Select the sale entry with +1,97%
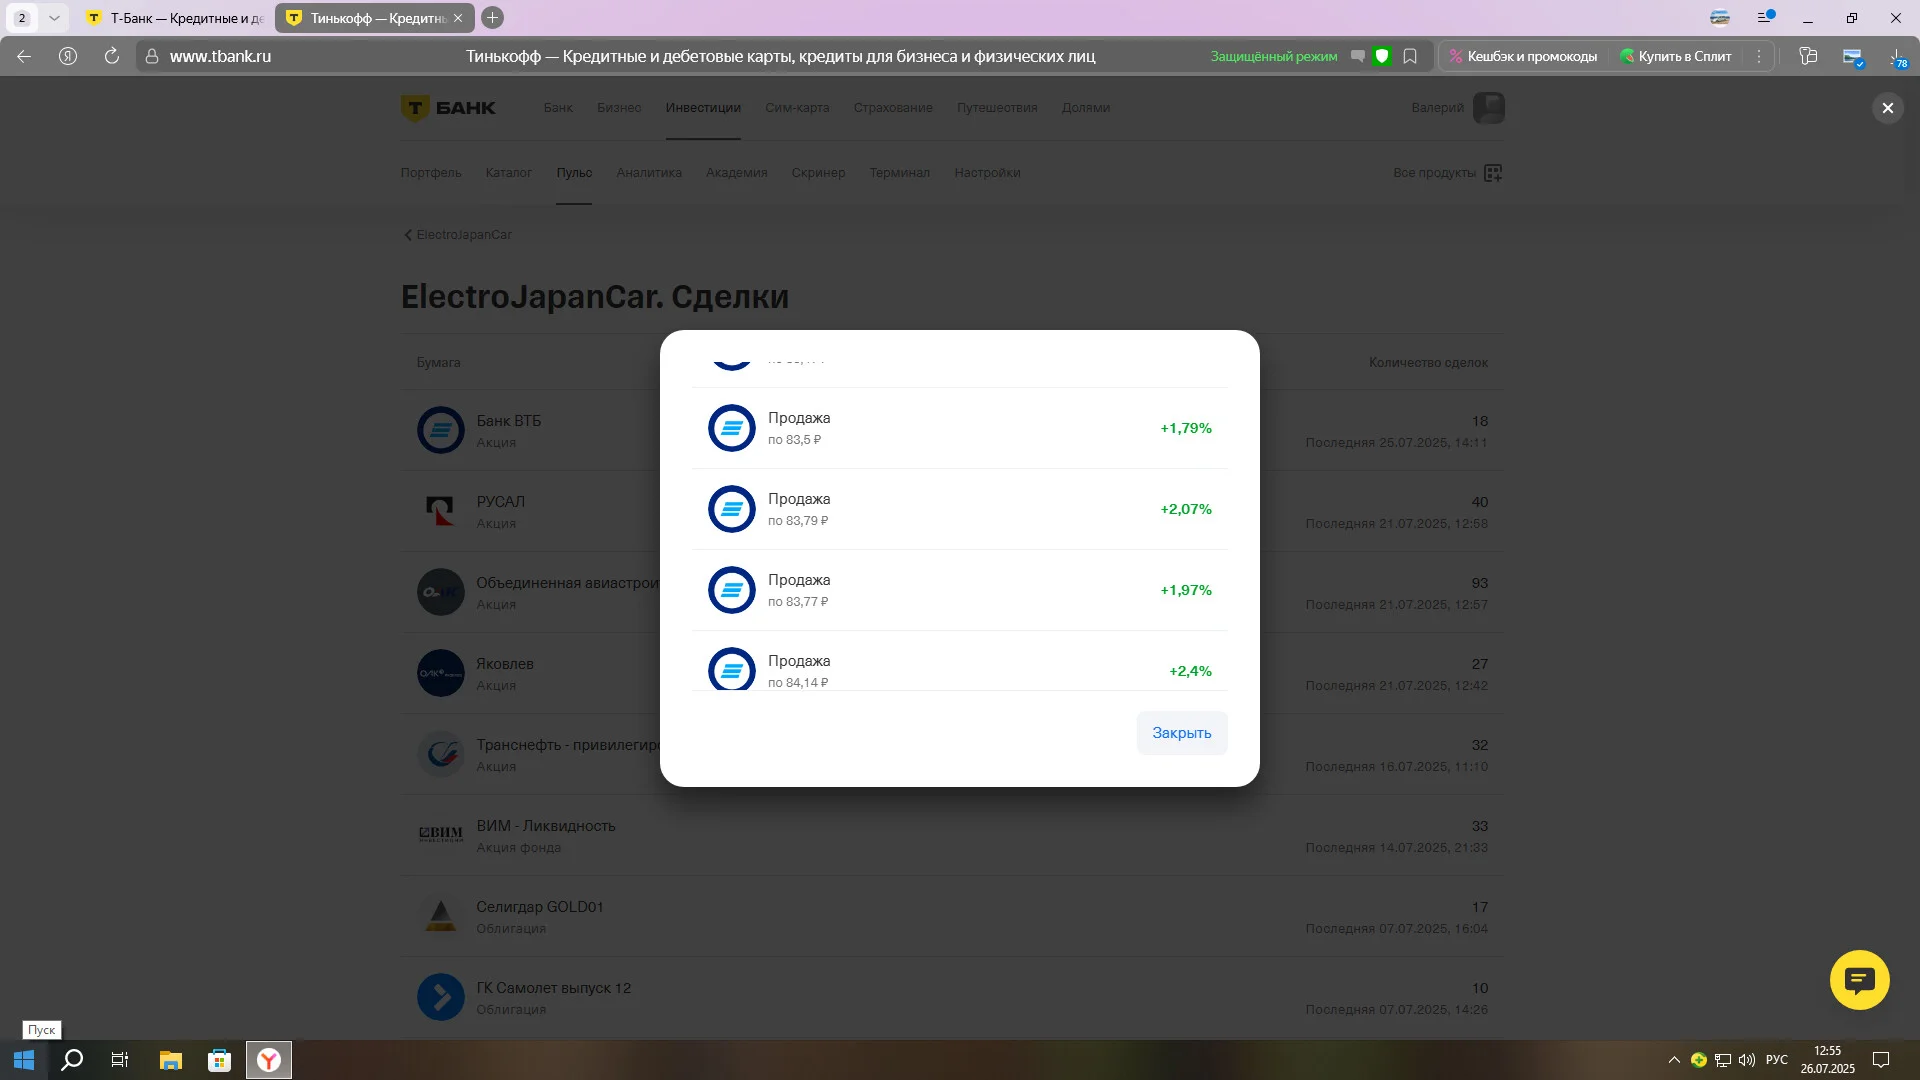Screen dimensions: 1920x1080 959,590
